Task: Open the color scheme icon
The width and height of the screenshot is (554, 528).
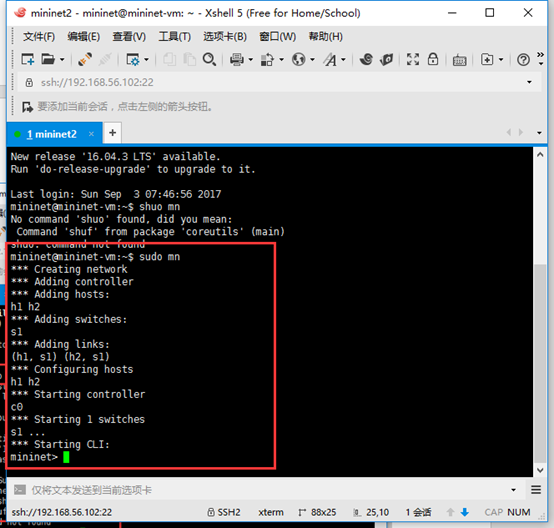Action: click(267, 59)
